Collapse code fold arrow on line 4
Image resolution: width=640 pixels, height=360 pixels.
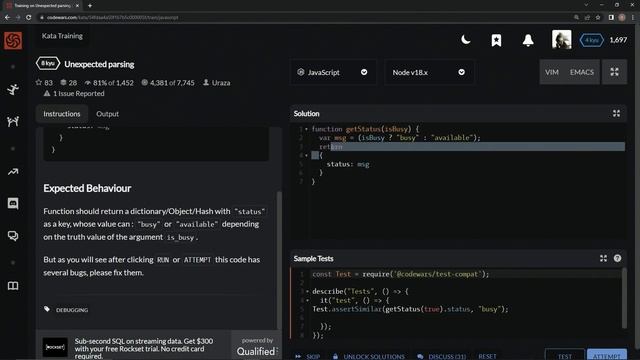coord(307,155)
